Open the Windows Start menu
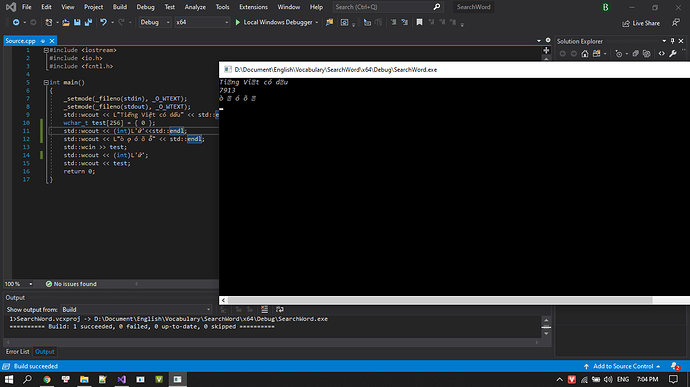 click(9, 379)
